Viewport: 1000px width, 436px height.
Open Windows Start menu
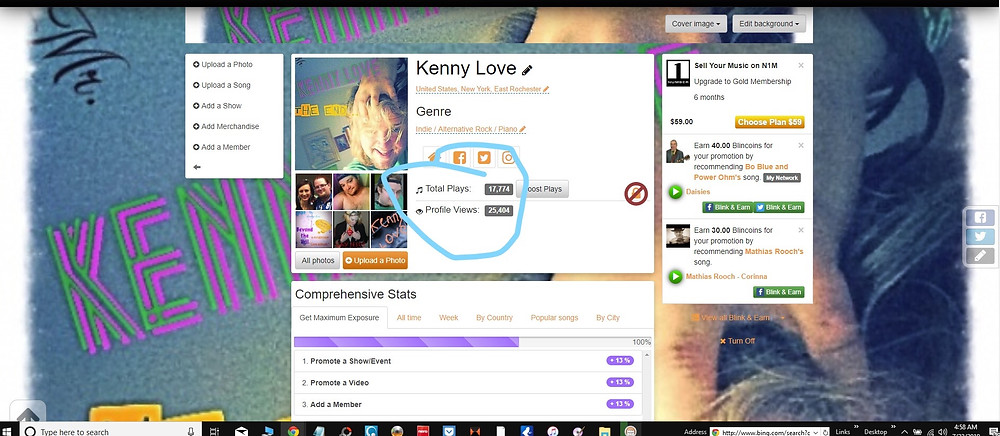click(6, 431)
